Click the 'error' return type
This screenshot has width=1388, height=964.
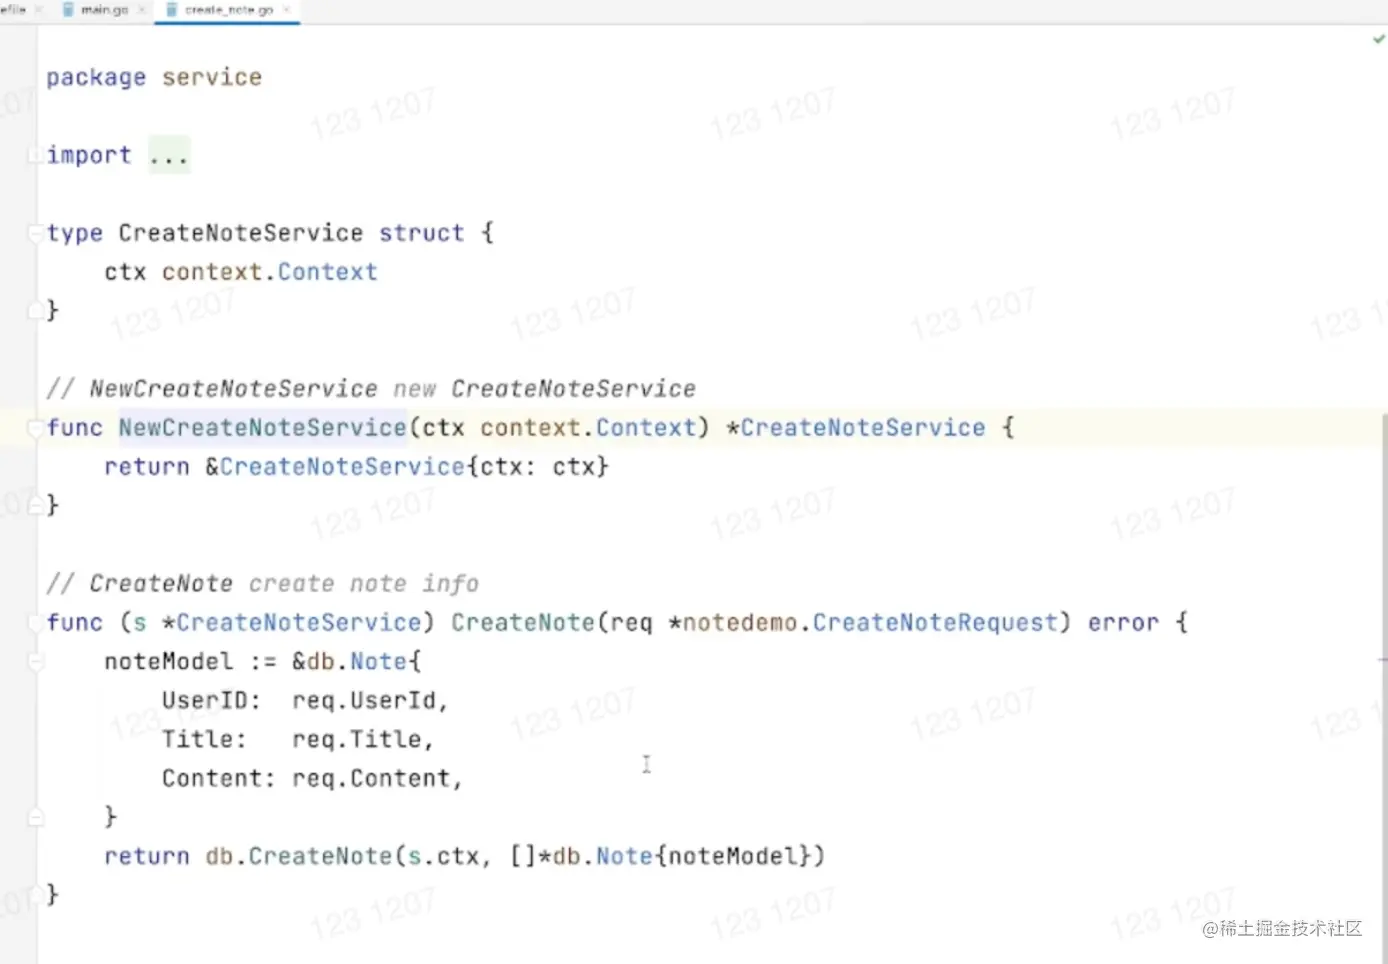(1123, 623)
